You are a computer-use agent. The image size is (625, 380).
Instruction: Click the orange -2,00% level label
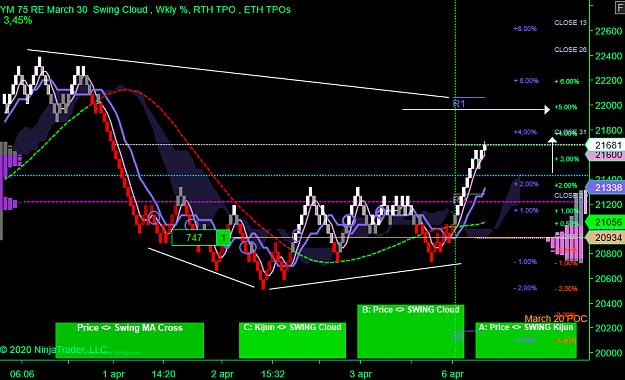(x=566, y=289)
